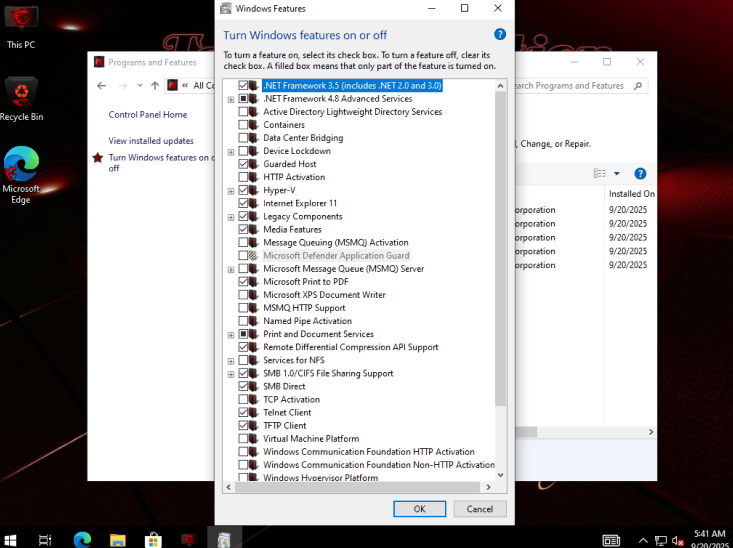This screenshot has width=733, height=548.
Task: Click the feature list horizontal scroll right arrow
Action: [488, 487]
